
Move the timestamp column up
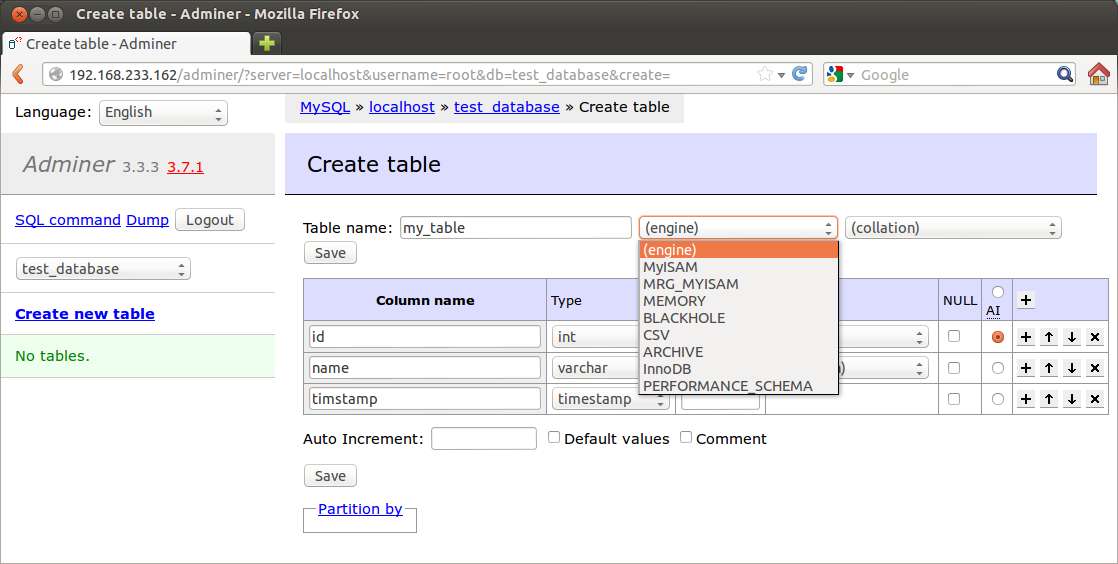pos(1049,399)
